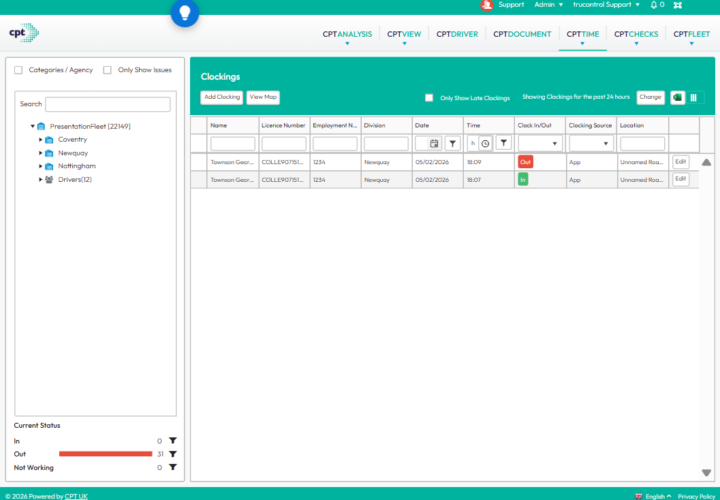Click the Licence Number filter field
The height and width of the screenshot is (500, 720).
pyautogui.click(x=284, y=144)
